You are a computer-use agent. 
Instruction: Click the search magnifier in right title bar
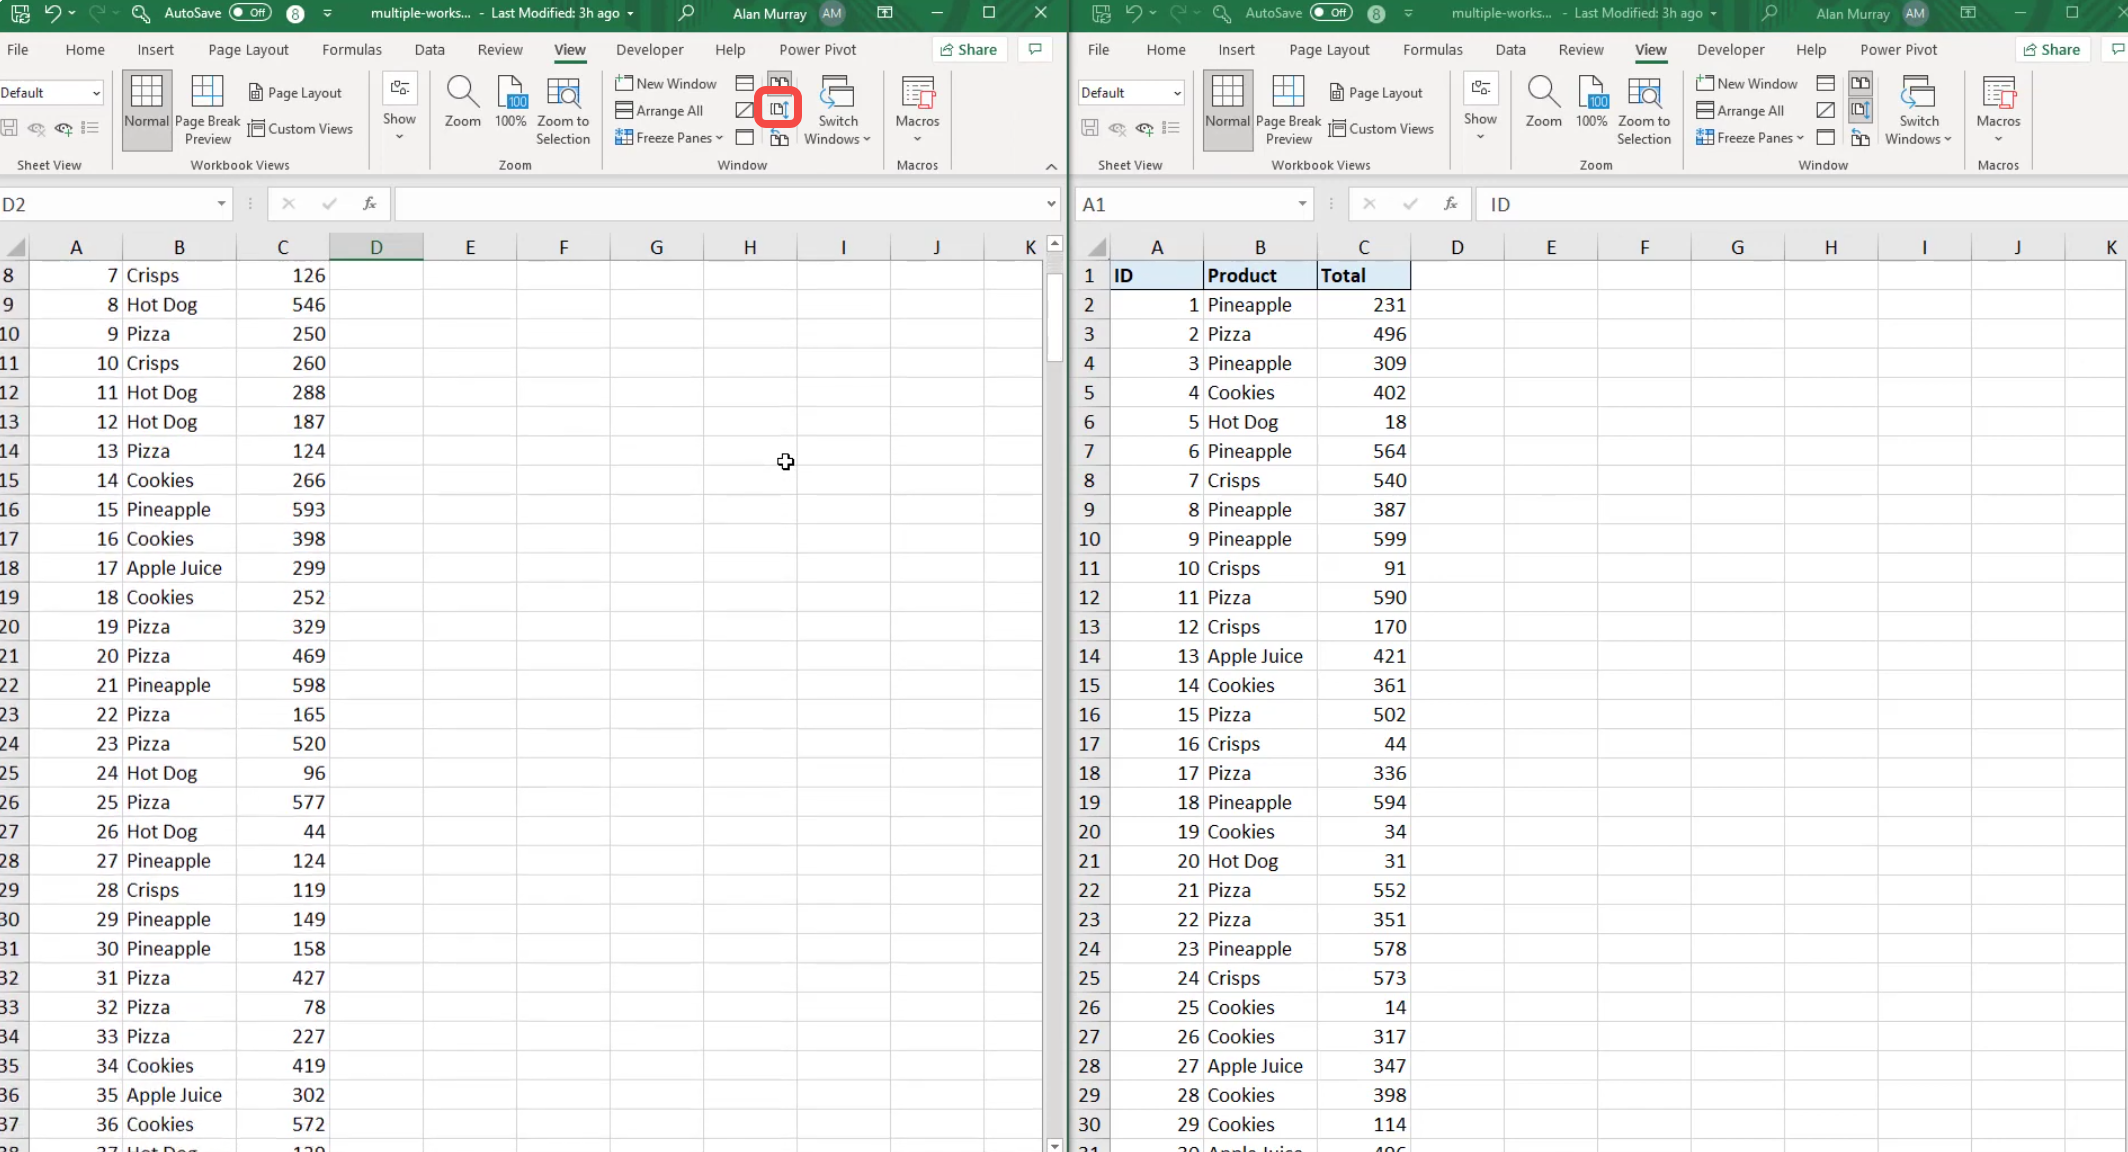point(1769,13)
